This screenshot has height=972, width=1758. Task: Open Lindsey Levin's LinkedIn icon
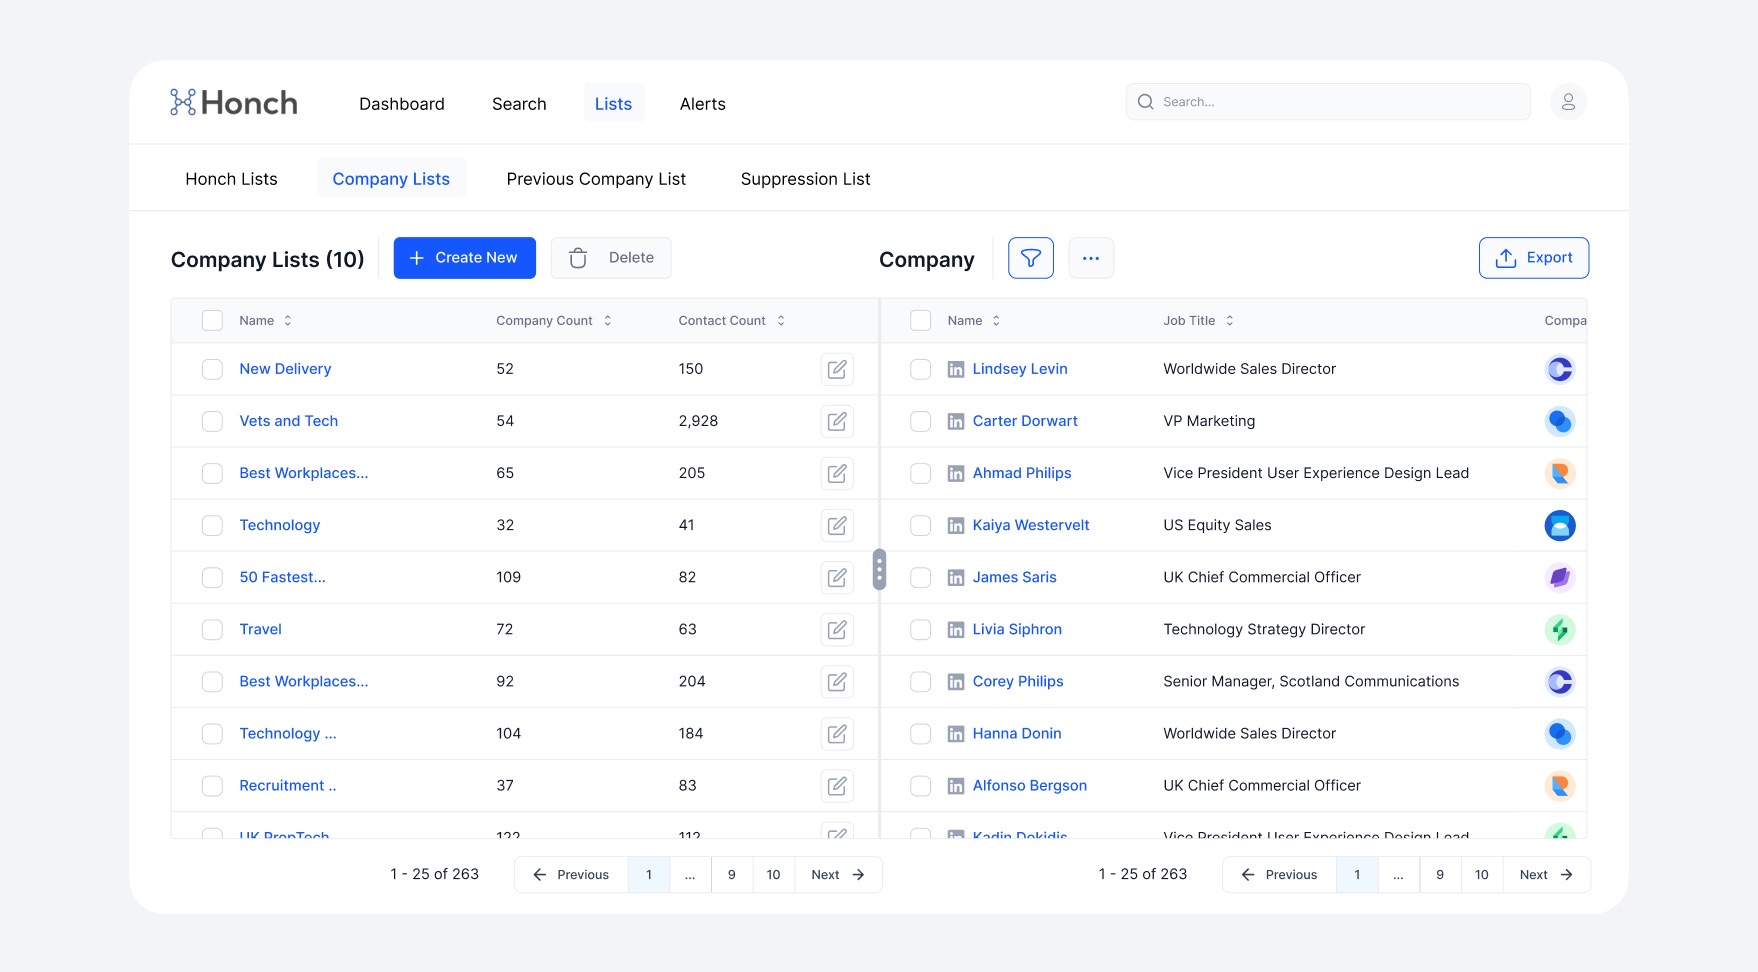pos(956,369)
